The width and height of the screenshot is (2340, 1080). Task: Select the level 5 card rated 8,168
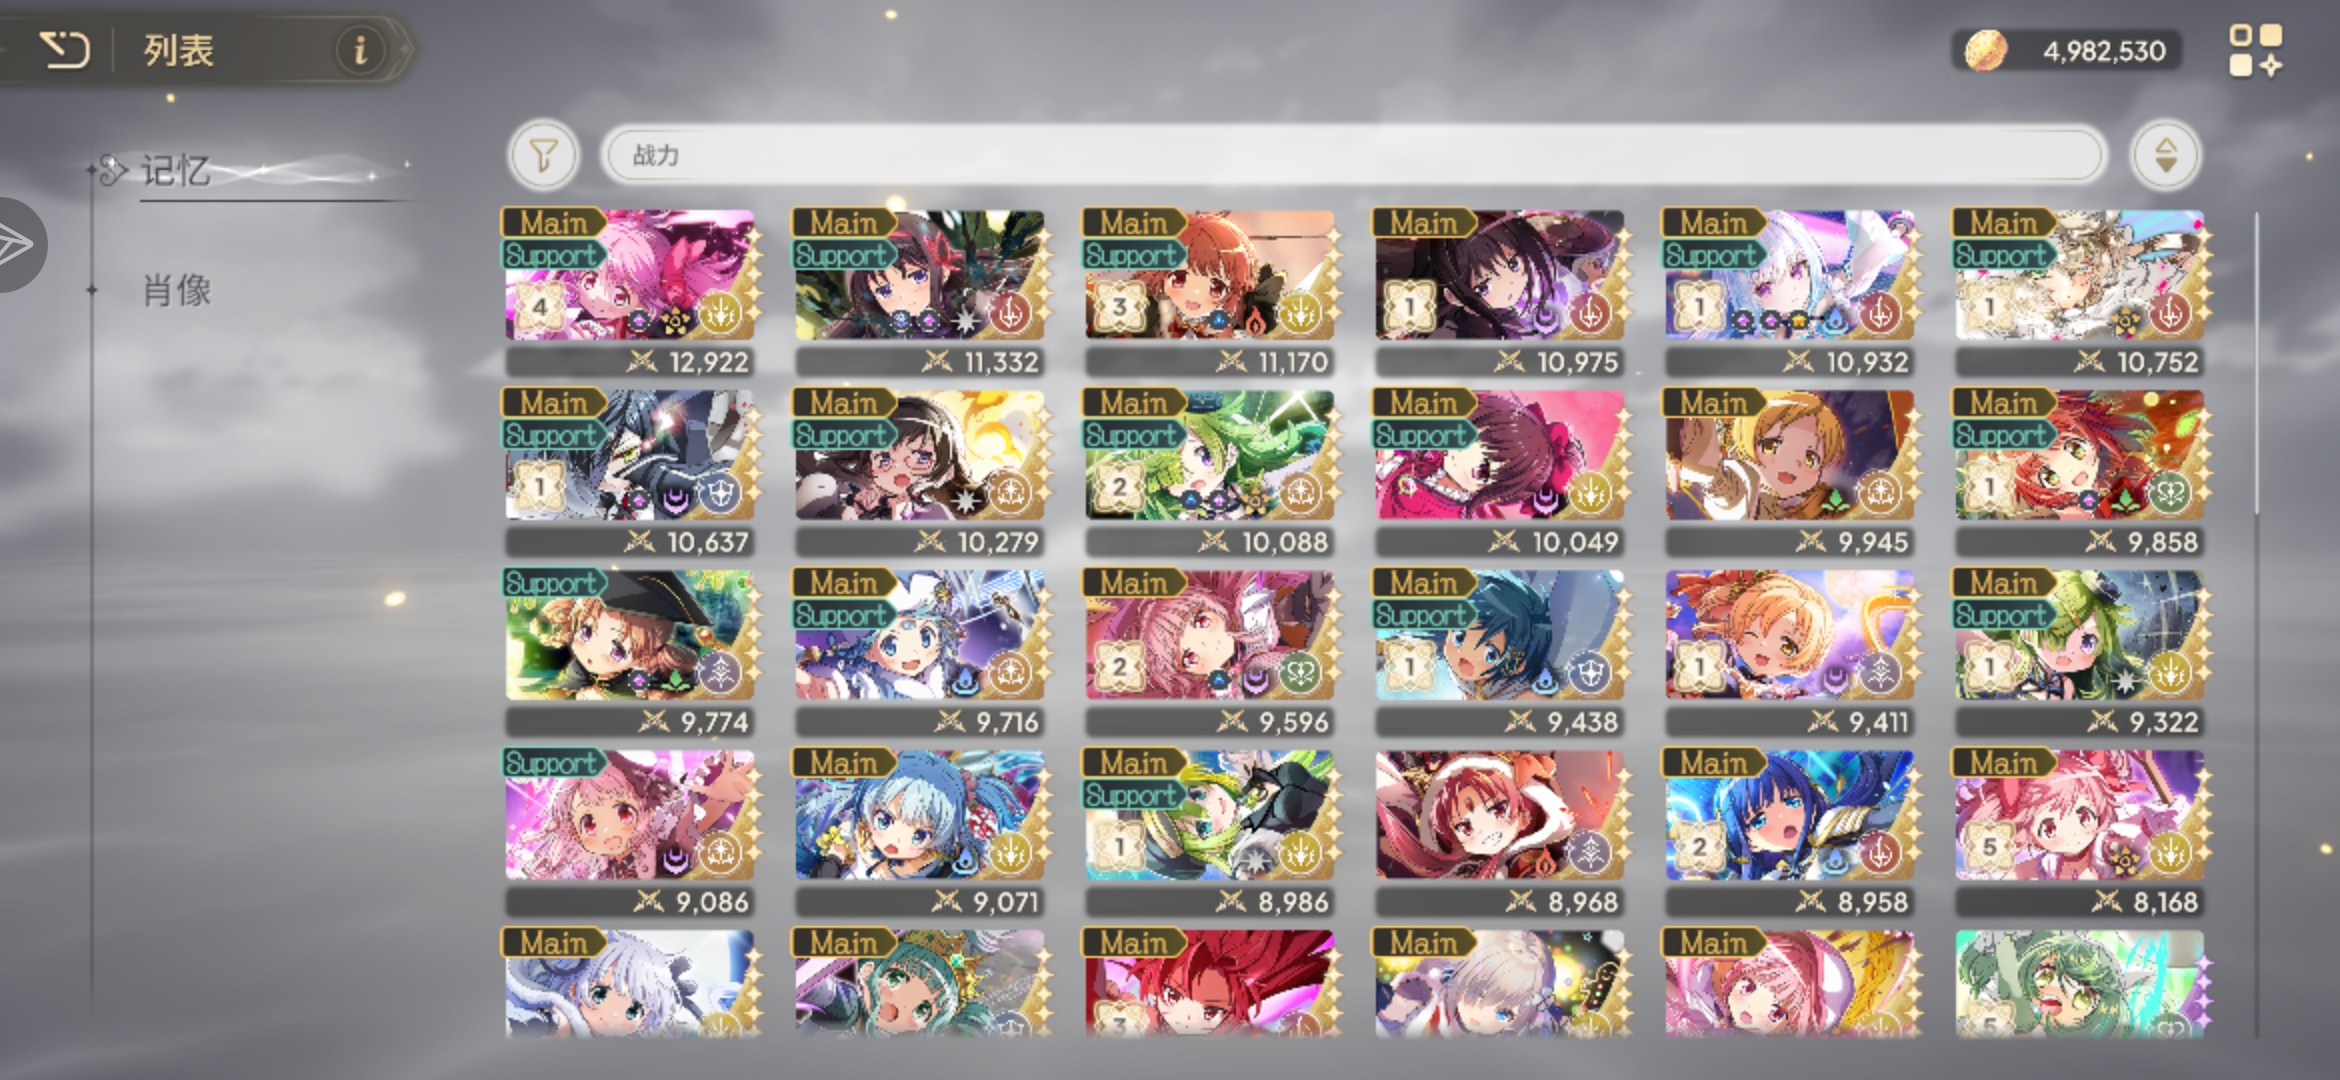pyautogui.click(x=2080, y=832)
